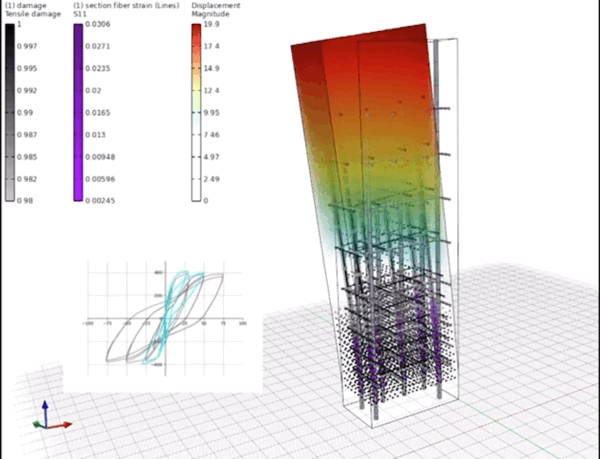Click the 'Magnitude' legend subtitle
The width and height of the screenshot is (600, 459).
210,14
